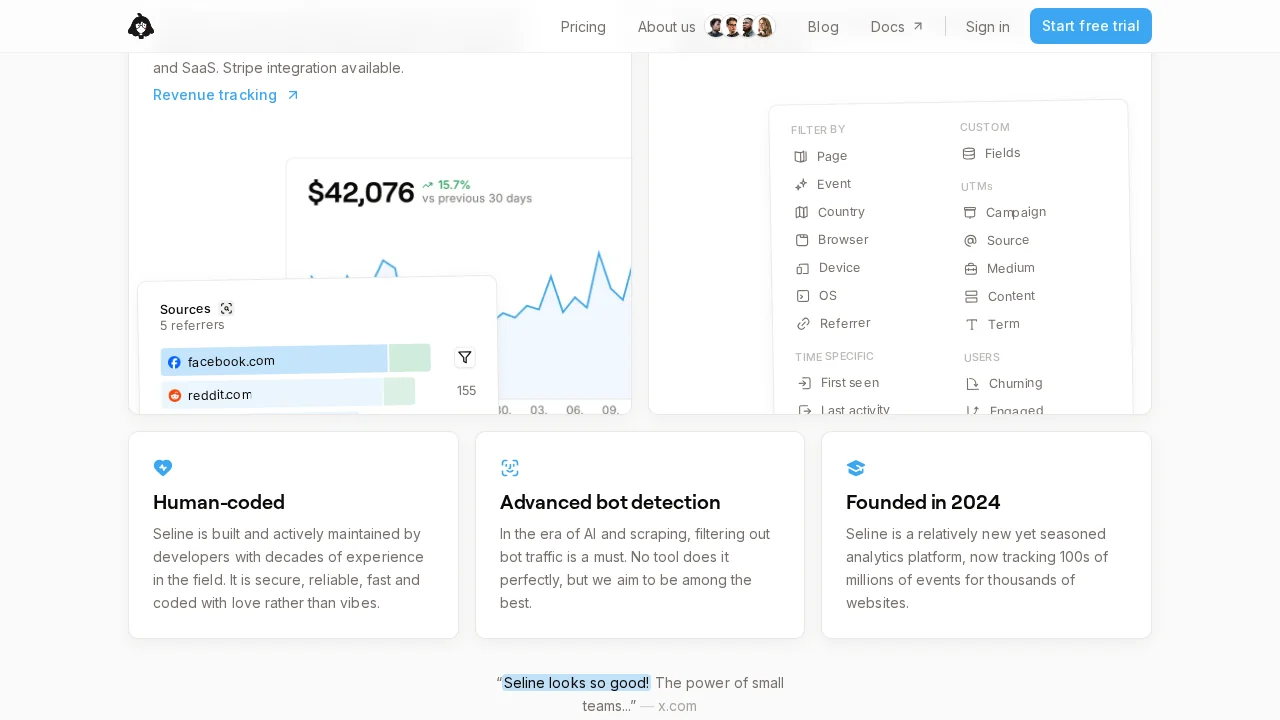1280x720 pixels.
Task: Click the Seline logo in top left
Action: (x=141, y=26)
